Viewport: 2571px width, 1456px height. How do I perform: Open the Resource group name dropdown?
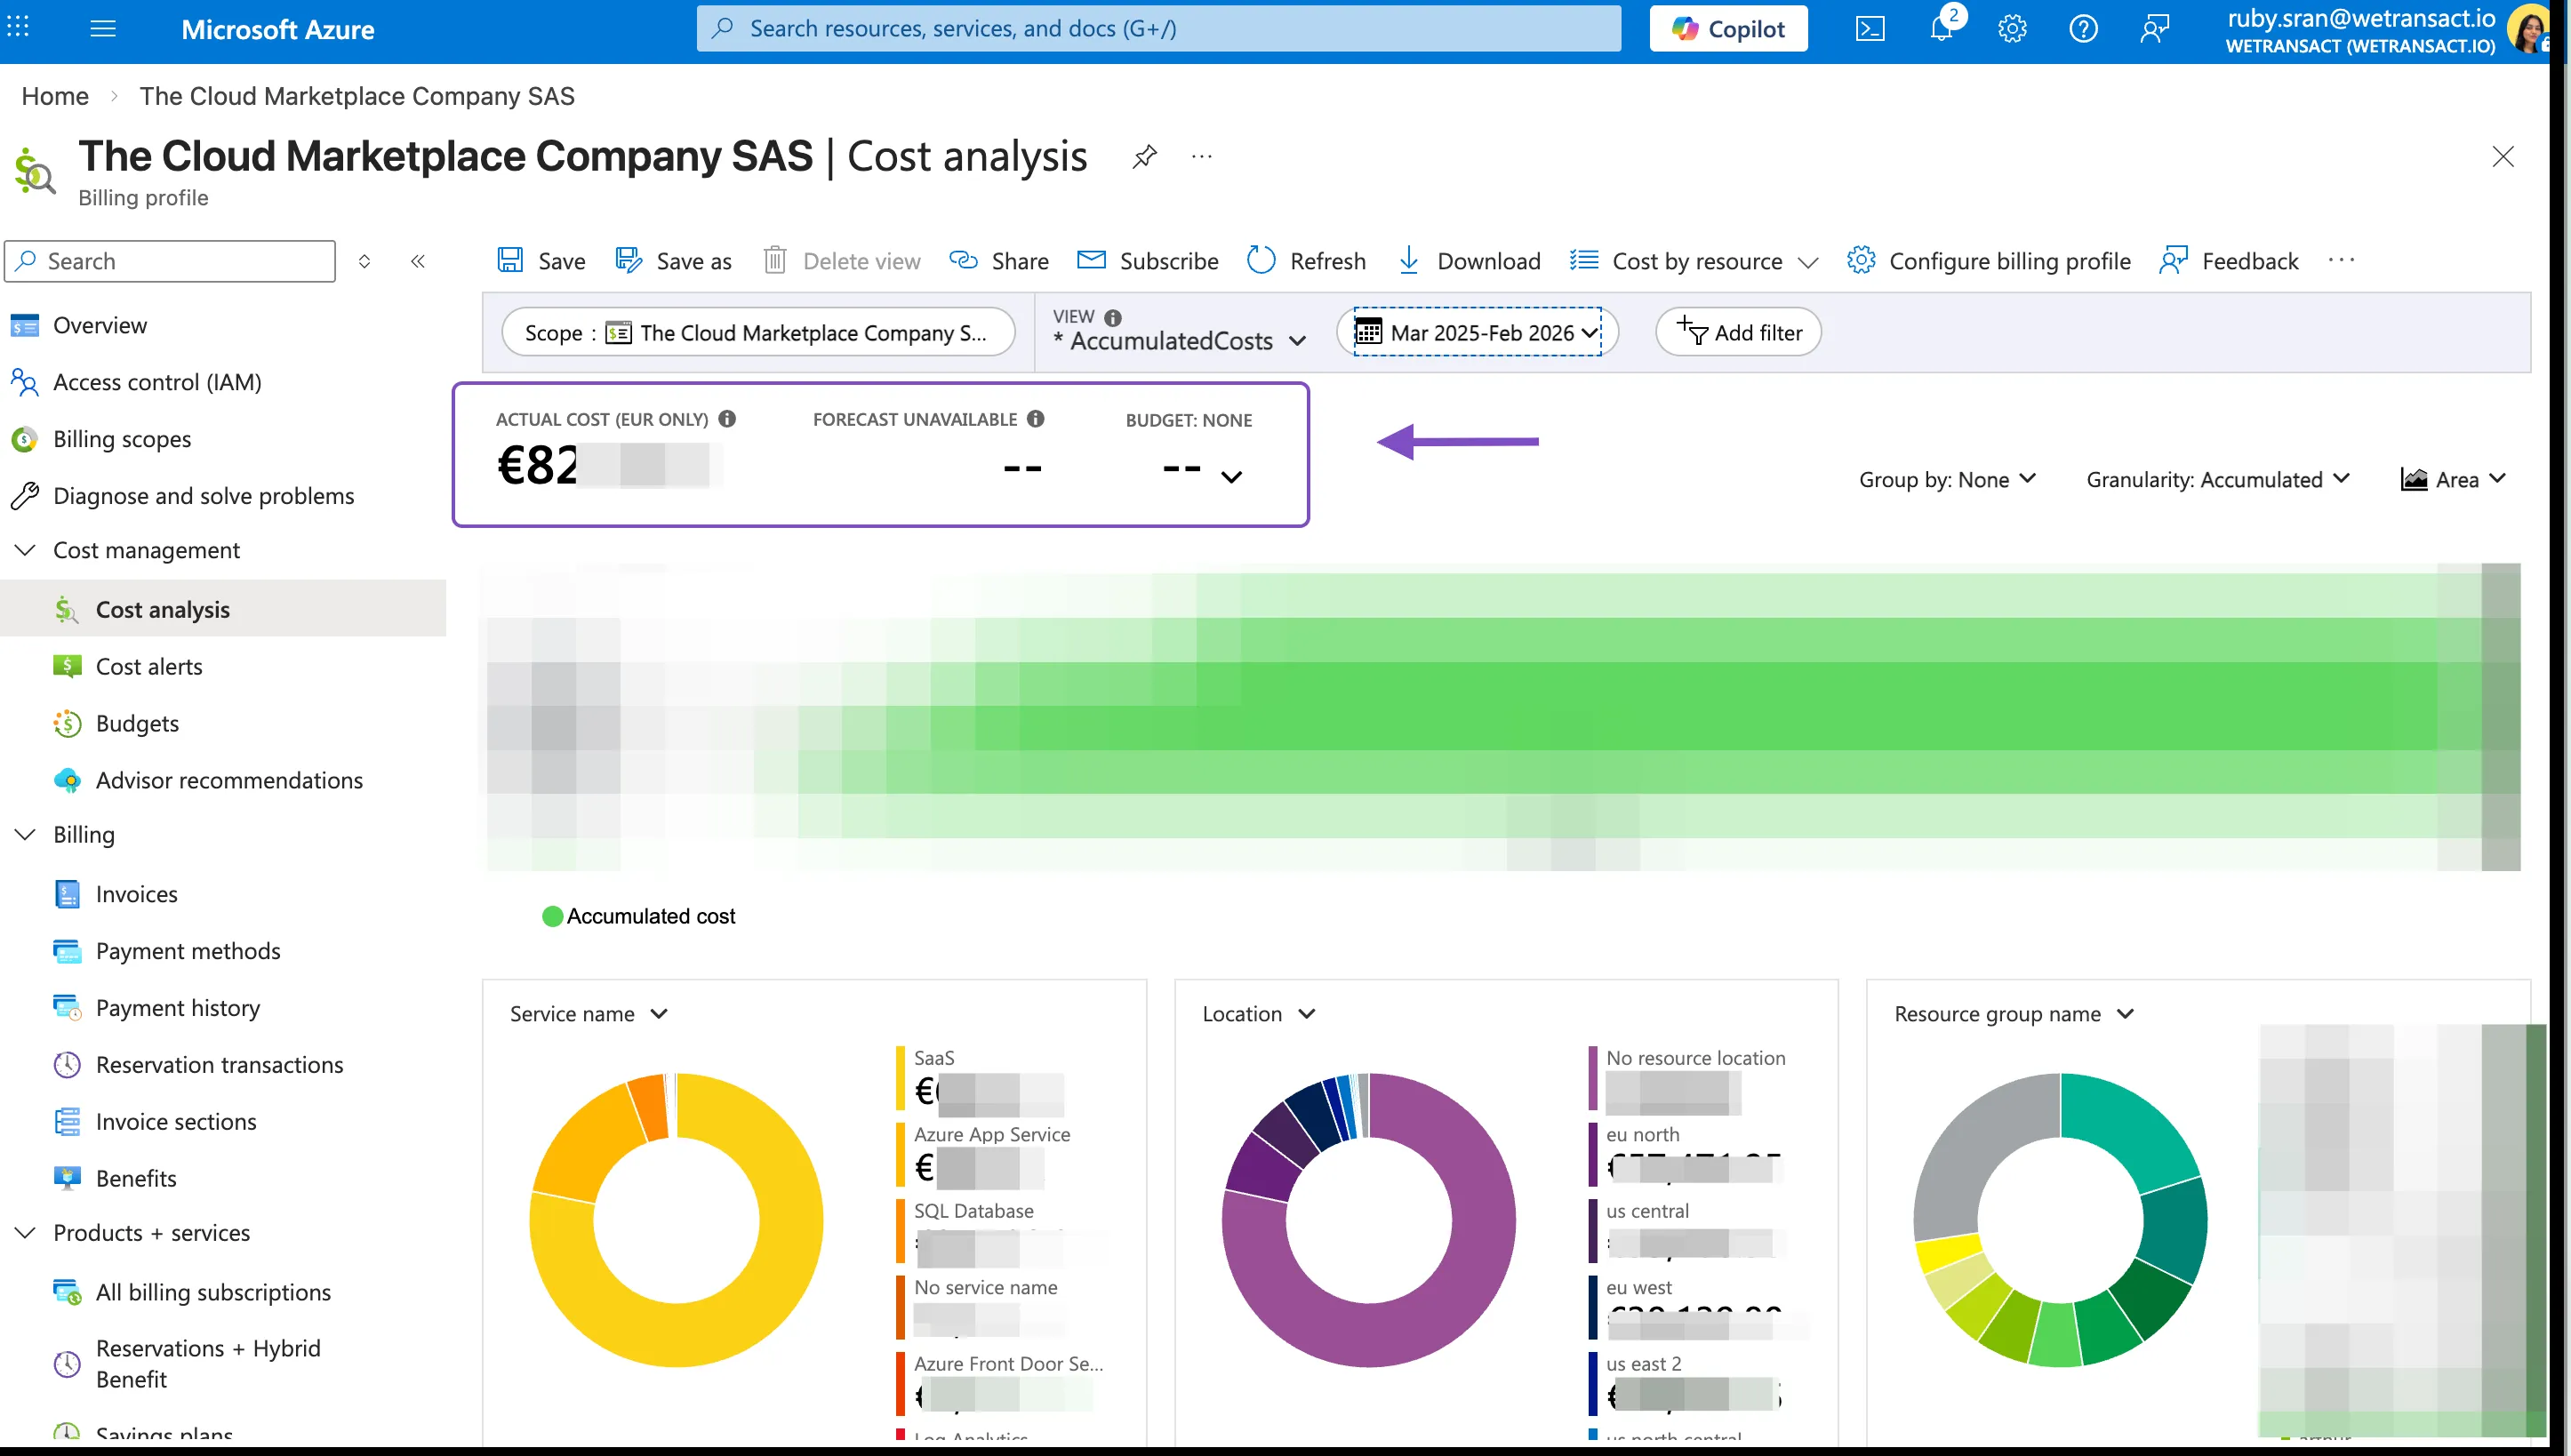(2014, 1014)
